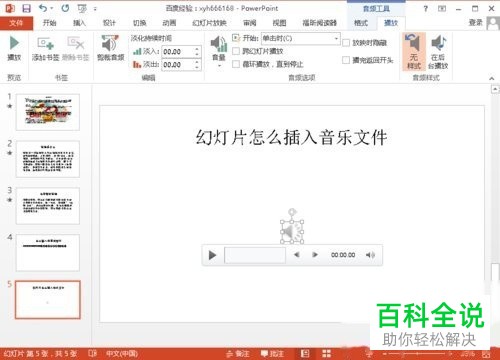
Task: Increase 淡入 fade-in value with up arrow
Action: [x=197, y=49]
